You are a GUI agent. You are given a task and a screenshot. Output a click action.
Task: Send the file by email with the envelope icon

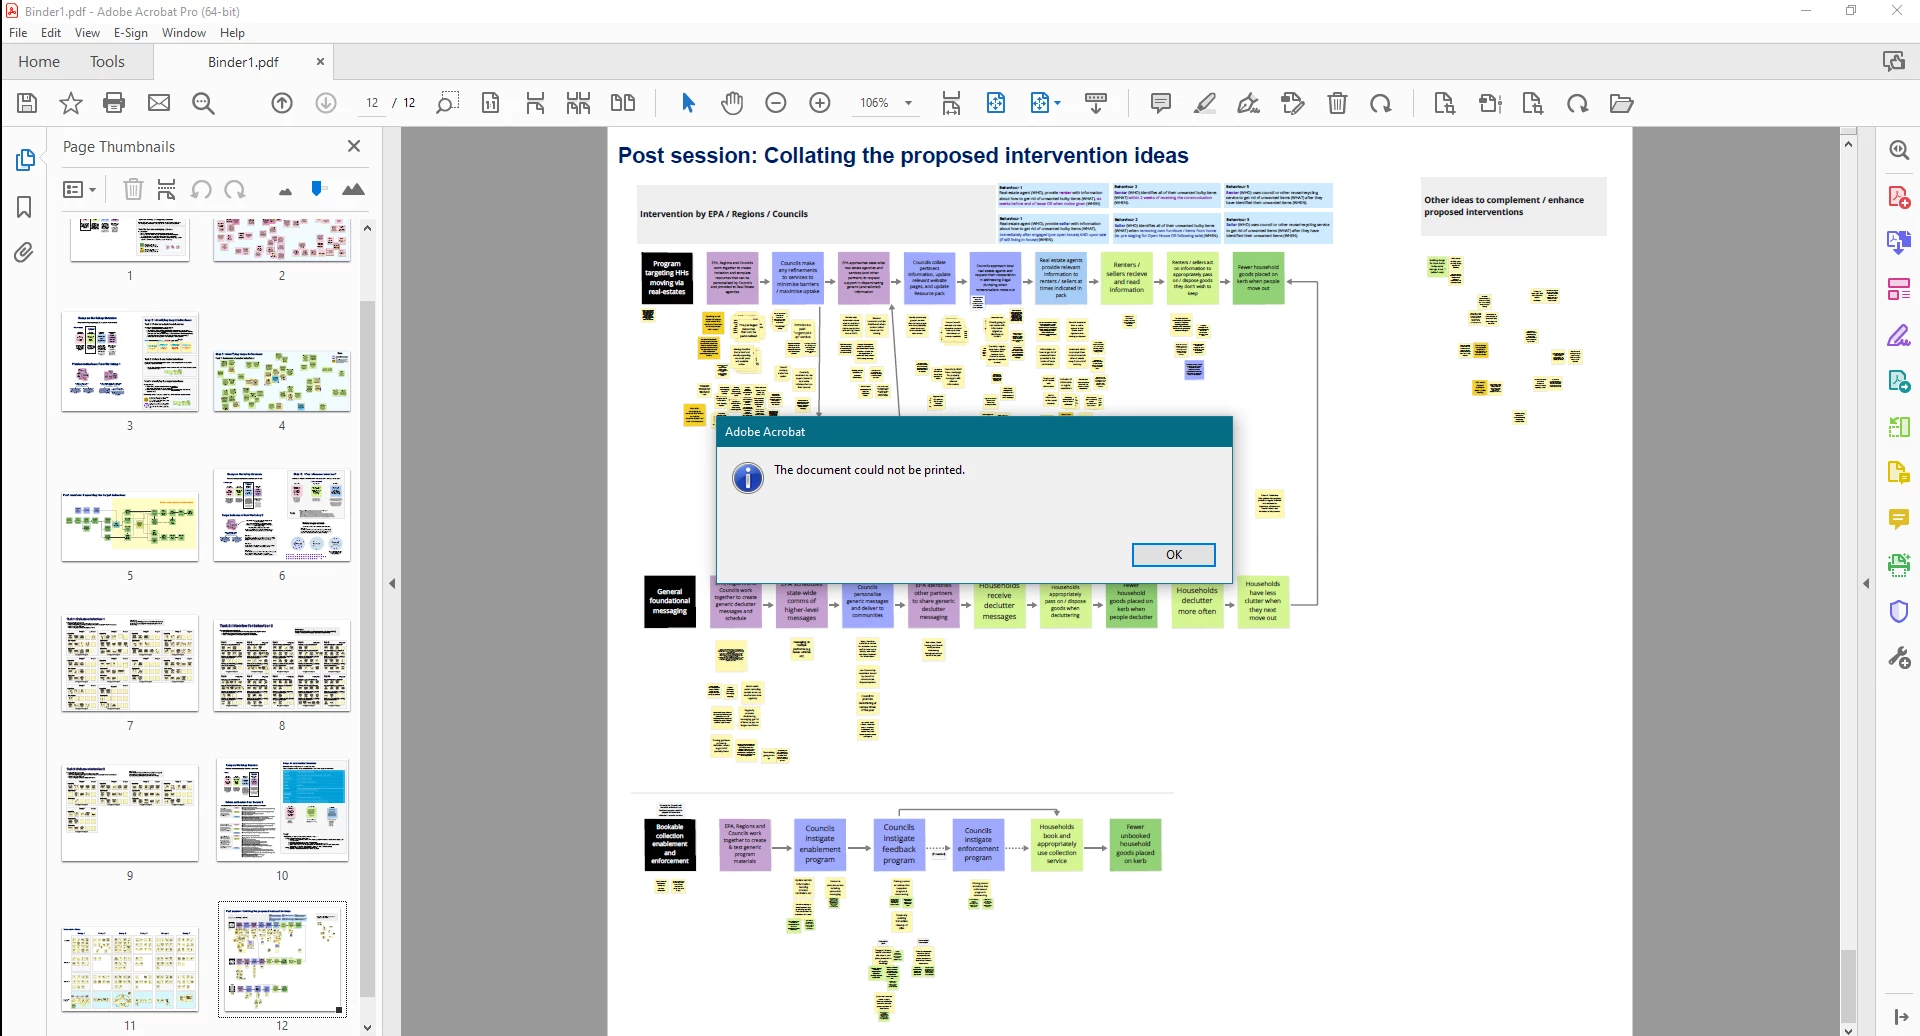pyautogui.click(x=159, y=103)
